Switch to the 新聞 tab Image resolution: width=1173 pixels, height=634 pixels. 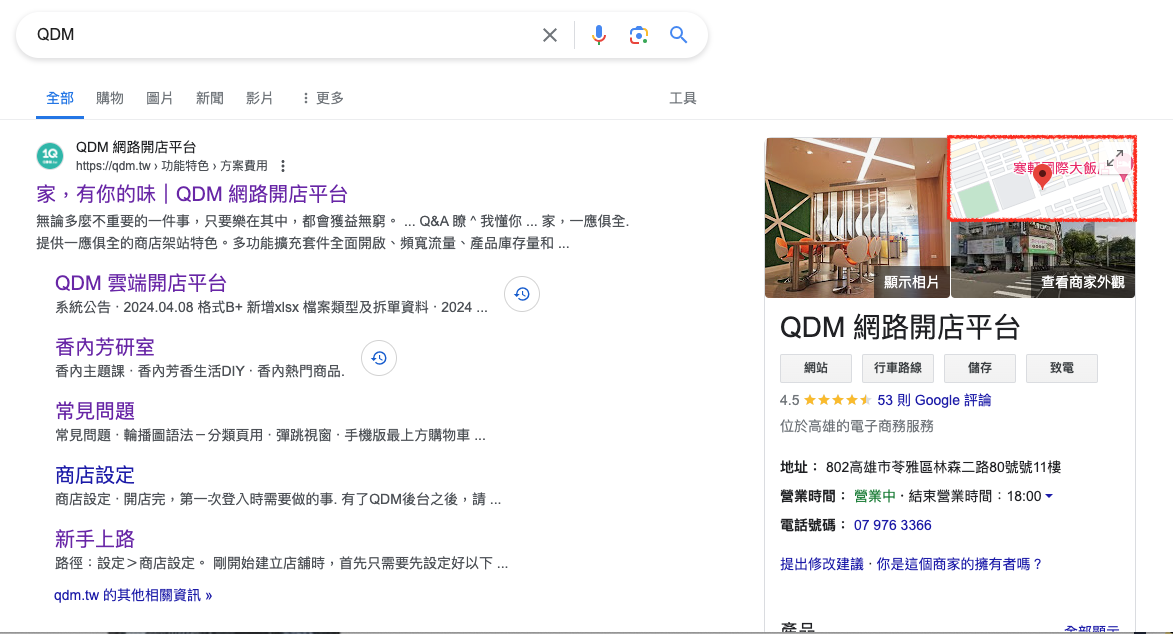[209, 98]
